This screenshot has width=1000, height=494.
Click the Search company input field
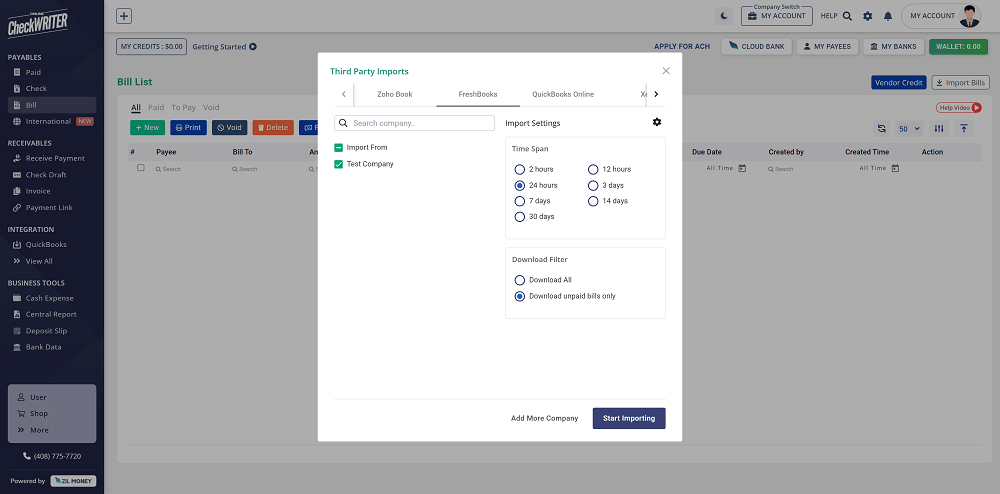point(420,123)
